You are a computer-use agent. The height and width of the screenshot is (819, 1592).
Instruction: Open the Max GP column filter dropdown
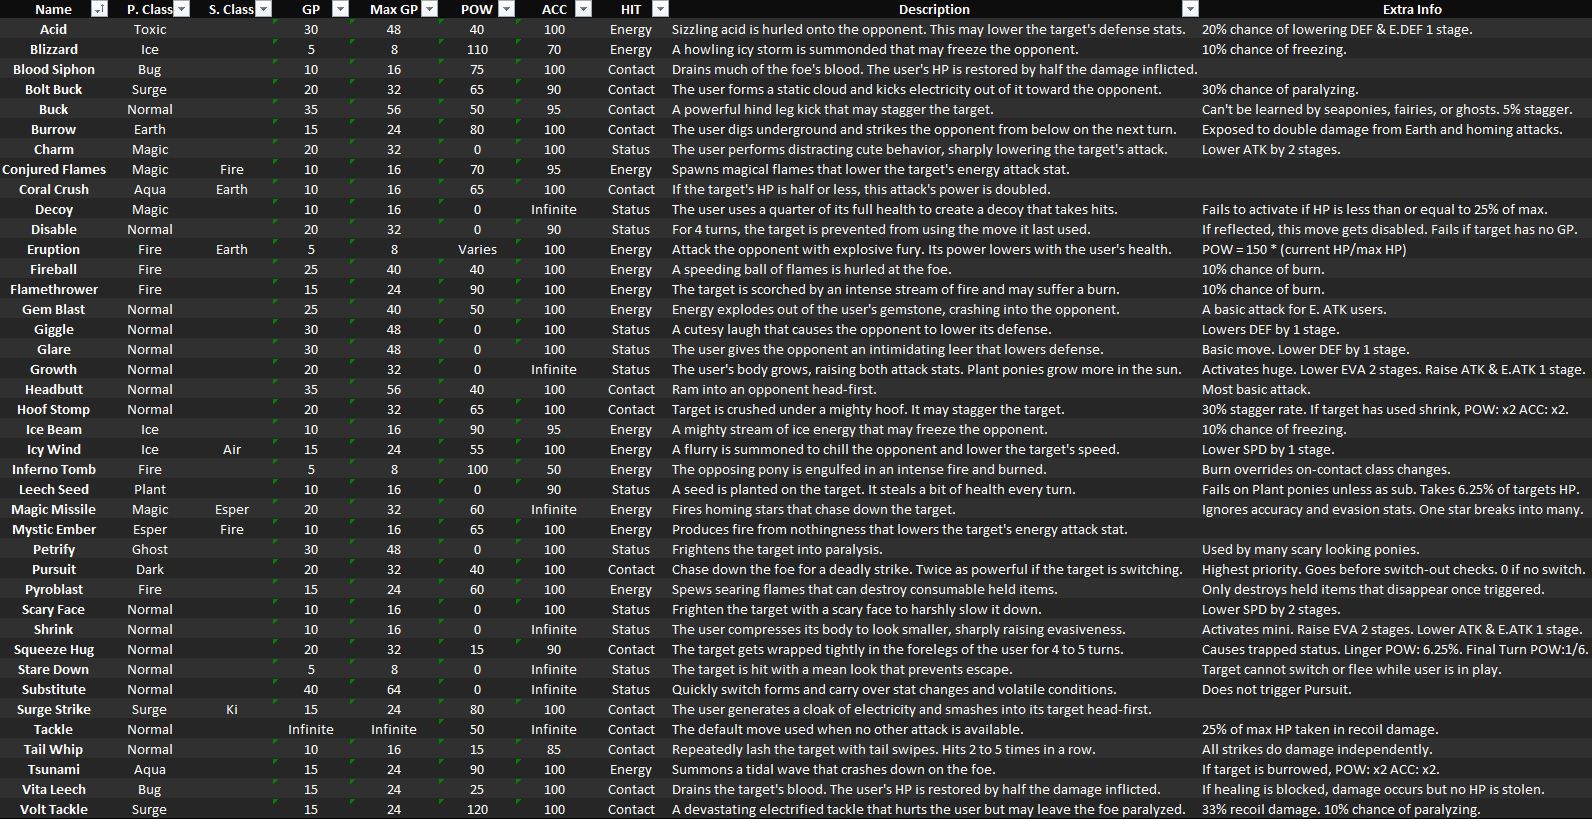429,9
